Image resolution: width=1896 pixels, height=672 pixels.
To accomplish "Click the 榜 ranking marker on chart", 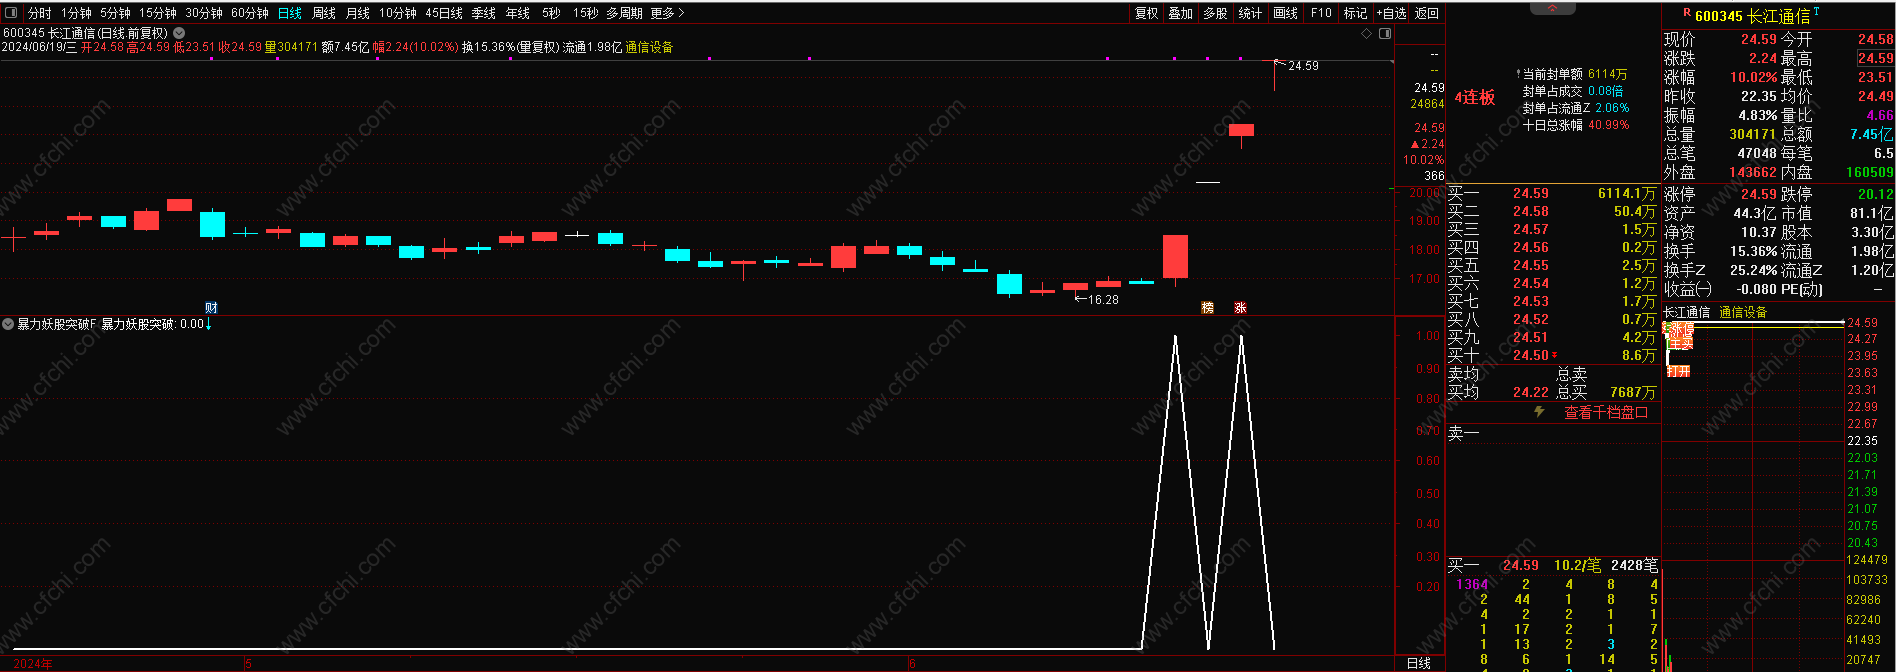I will 1207,308.
